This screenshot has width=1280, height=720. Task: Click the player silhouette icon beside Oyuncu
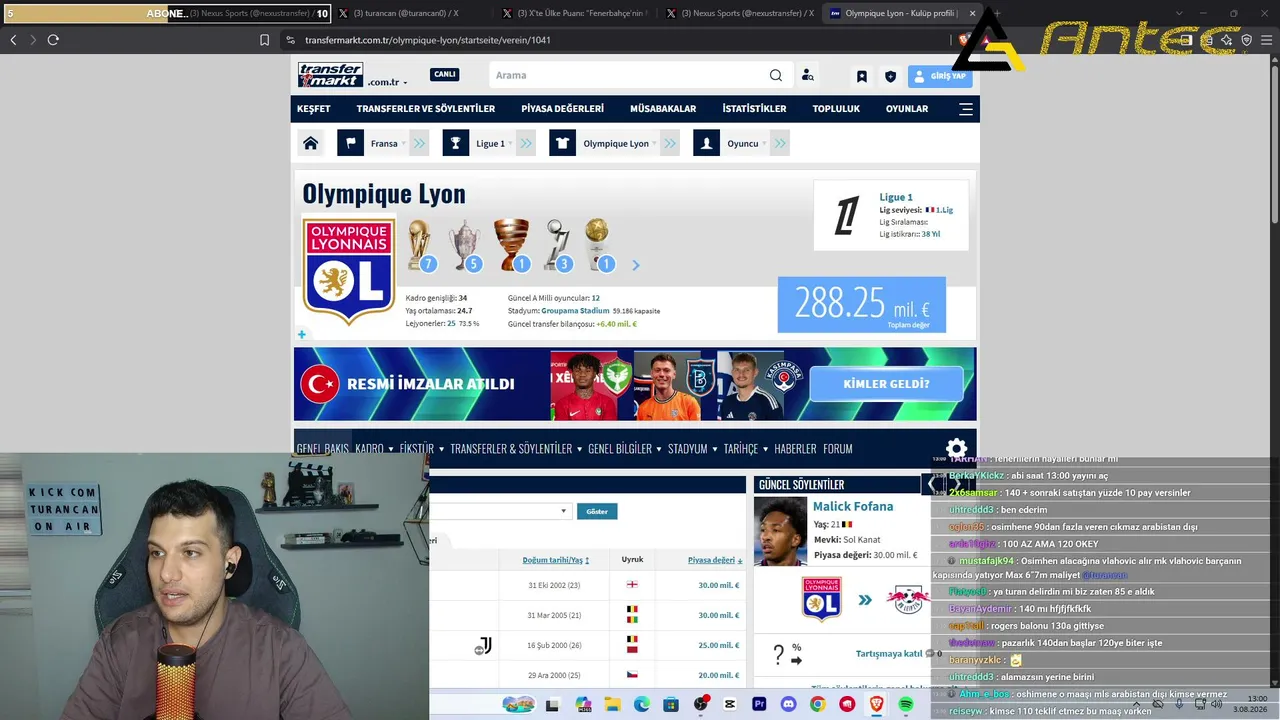pyautogui.click(x=707, y=143)
